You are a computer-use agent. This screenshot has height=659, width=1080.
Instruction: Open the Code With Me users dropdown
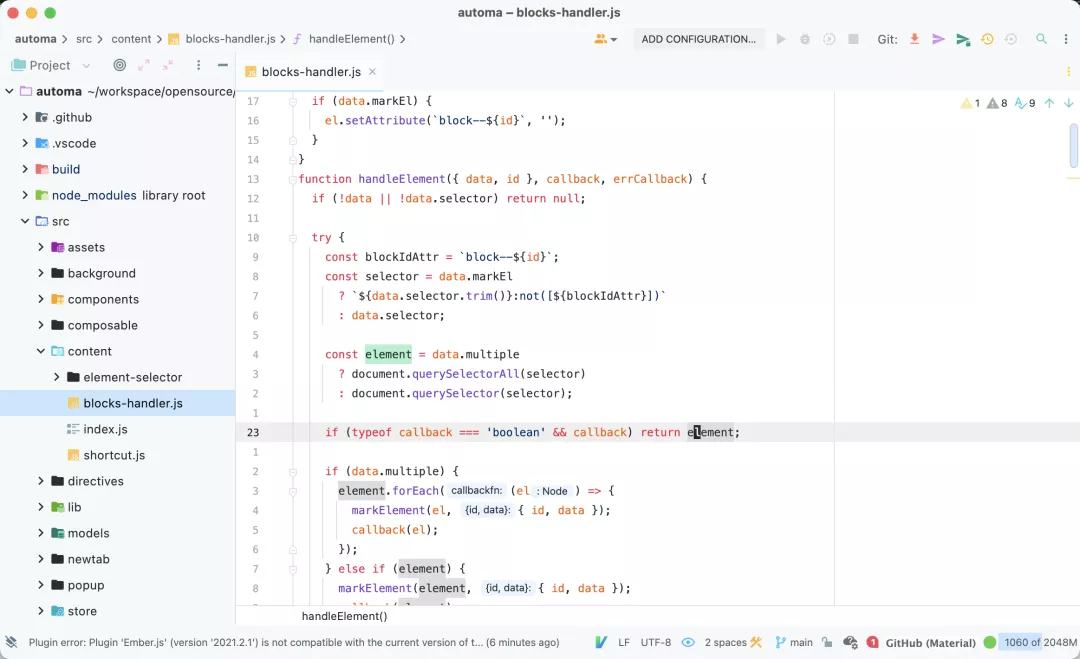(x=605, y=39)
